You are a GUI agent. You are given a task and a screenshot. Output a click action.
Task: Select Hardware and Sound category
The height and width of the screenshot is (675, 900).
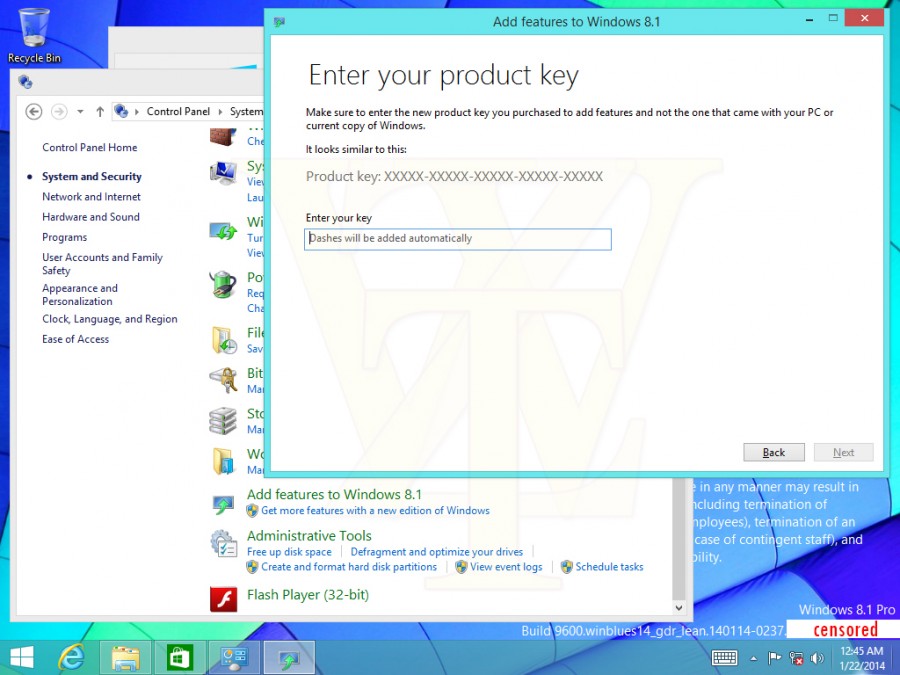(90, 217)
